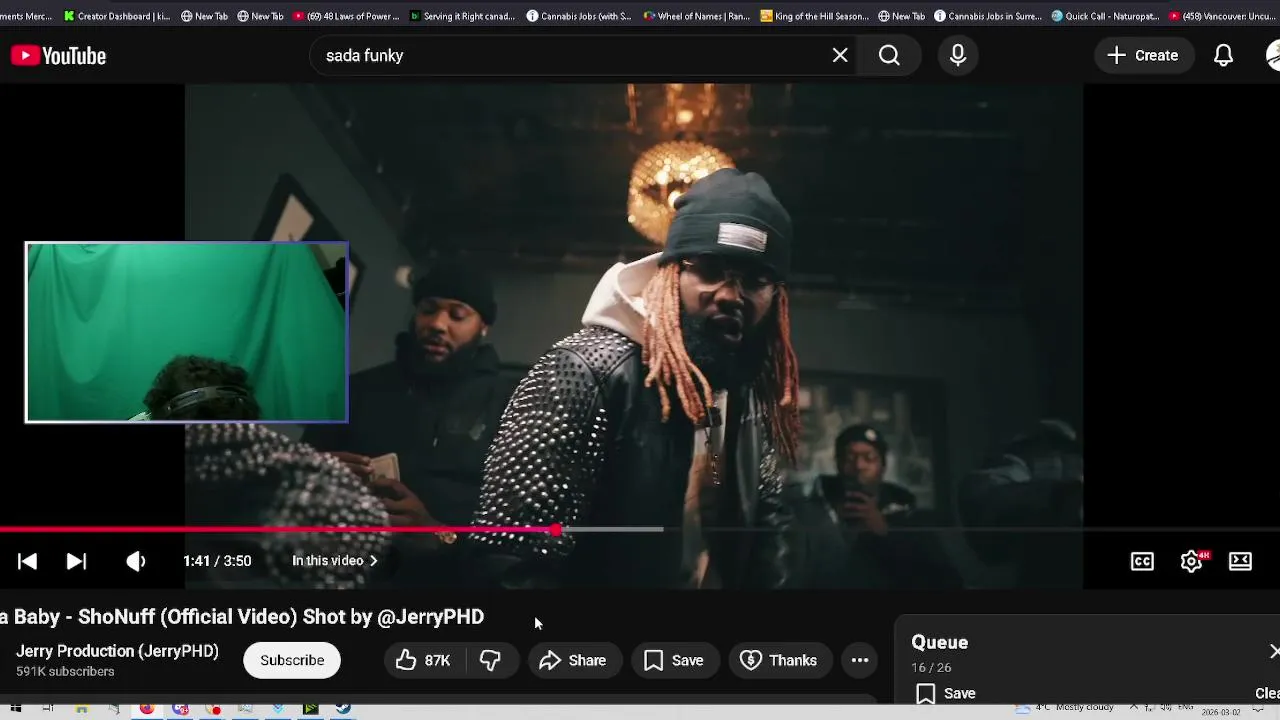Click the magnifier search button

pyautogui.click(x=889, y=56)
